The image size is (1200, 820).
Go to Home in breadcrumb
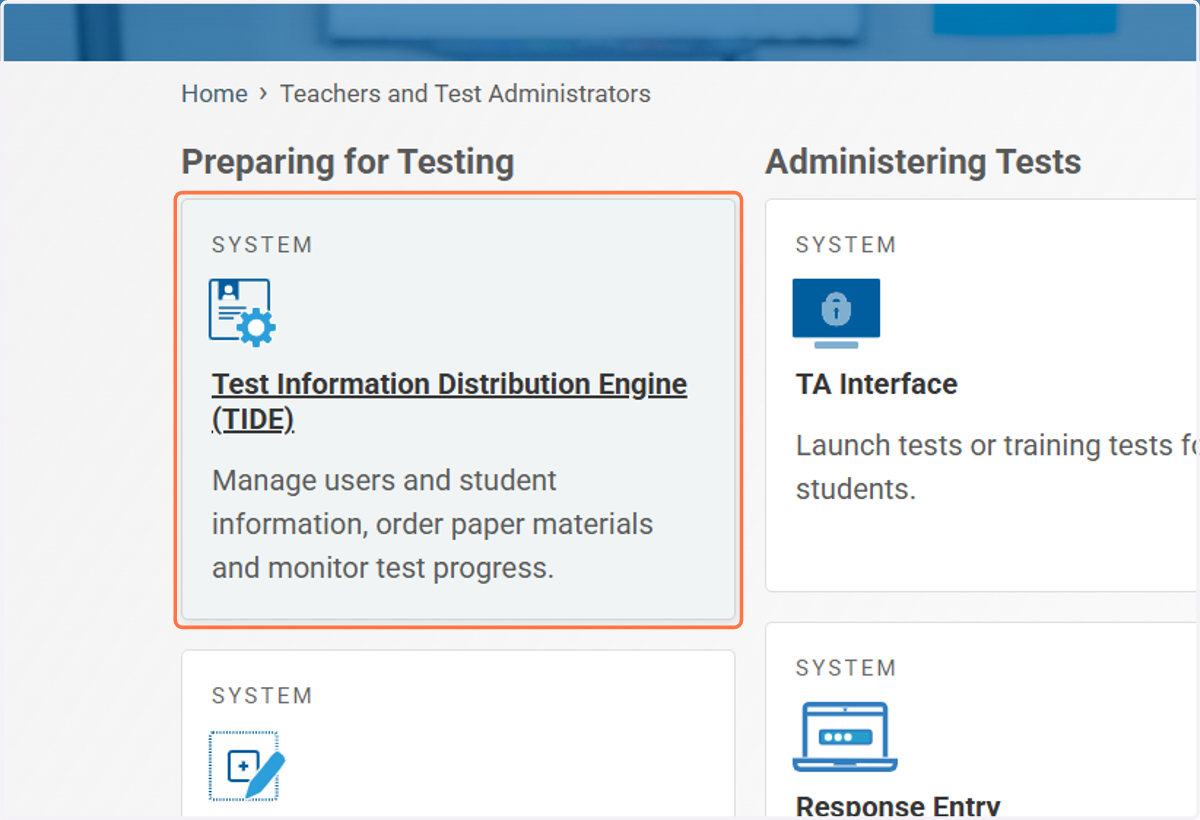[214, 94]
